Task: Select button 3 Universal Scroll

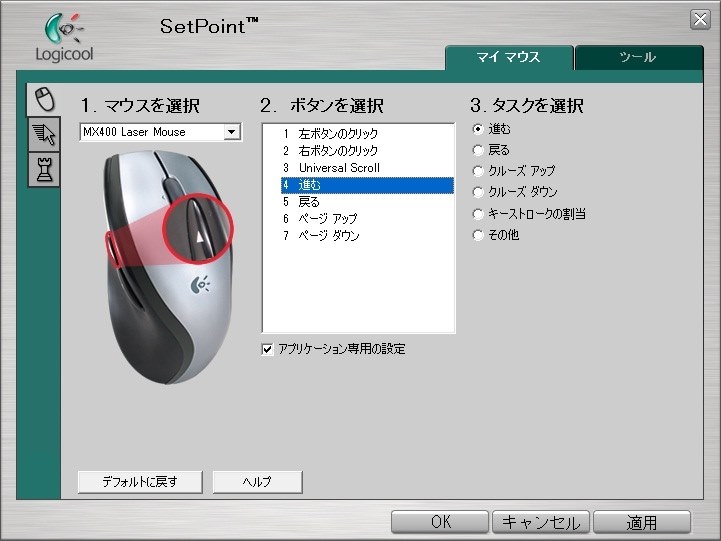Action: [367, 168]
